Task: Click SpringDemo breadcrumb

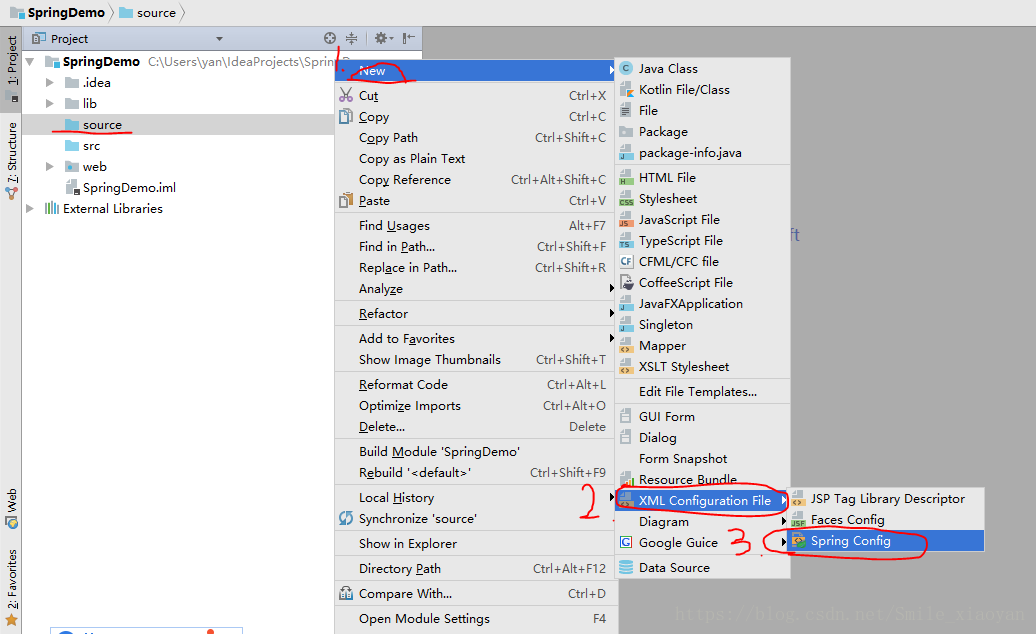Action: tap(57, 13)
